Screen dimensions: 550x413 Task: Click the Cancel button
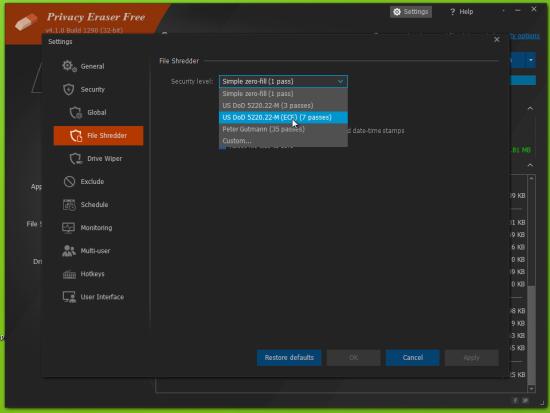pyautogui.click(x=412, y=358)
